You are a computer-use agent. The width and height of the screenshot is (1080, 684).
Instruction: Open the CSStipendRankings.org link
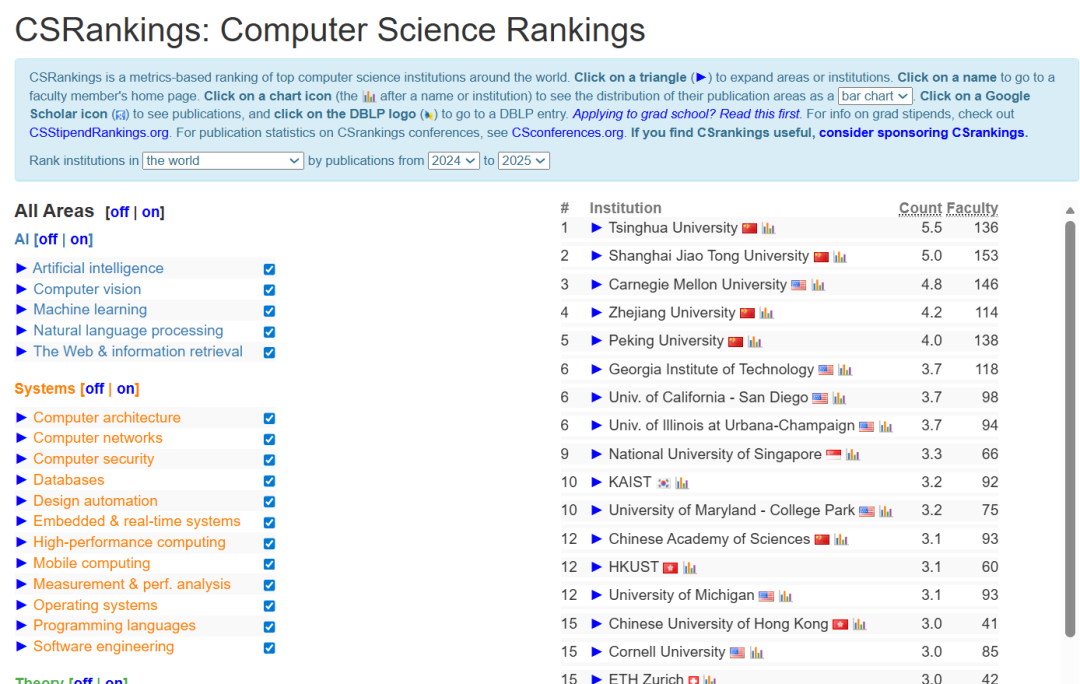coord(99,132)
